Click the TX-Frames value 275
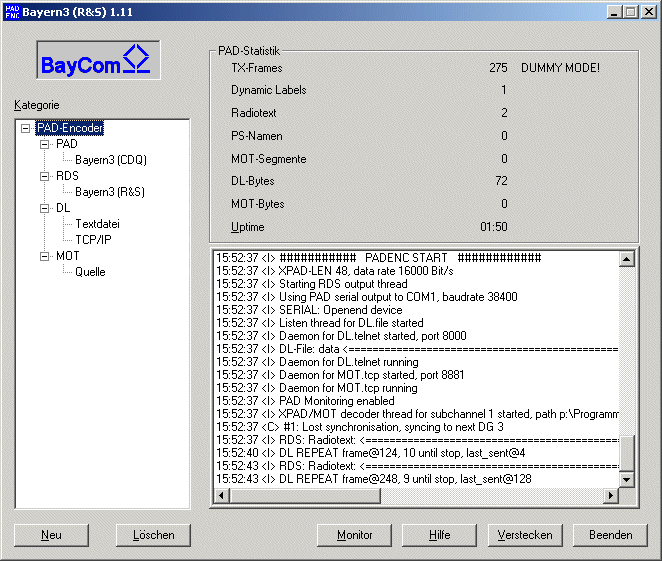The image size is (662, 561). [498, 68]
